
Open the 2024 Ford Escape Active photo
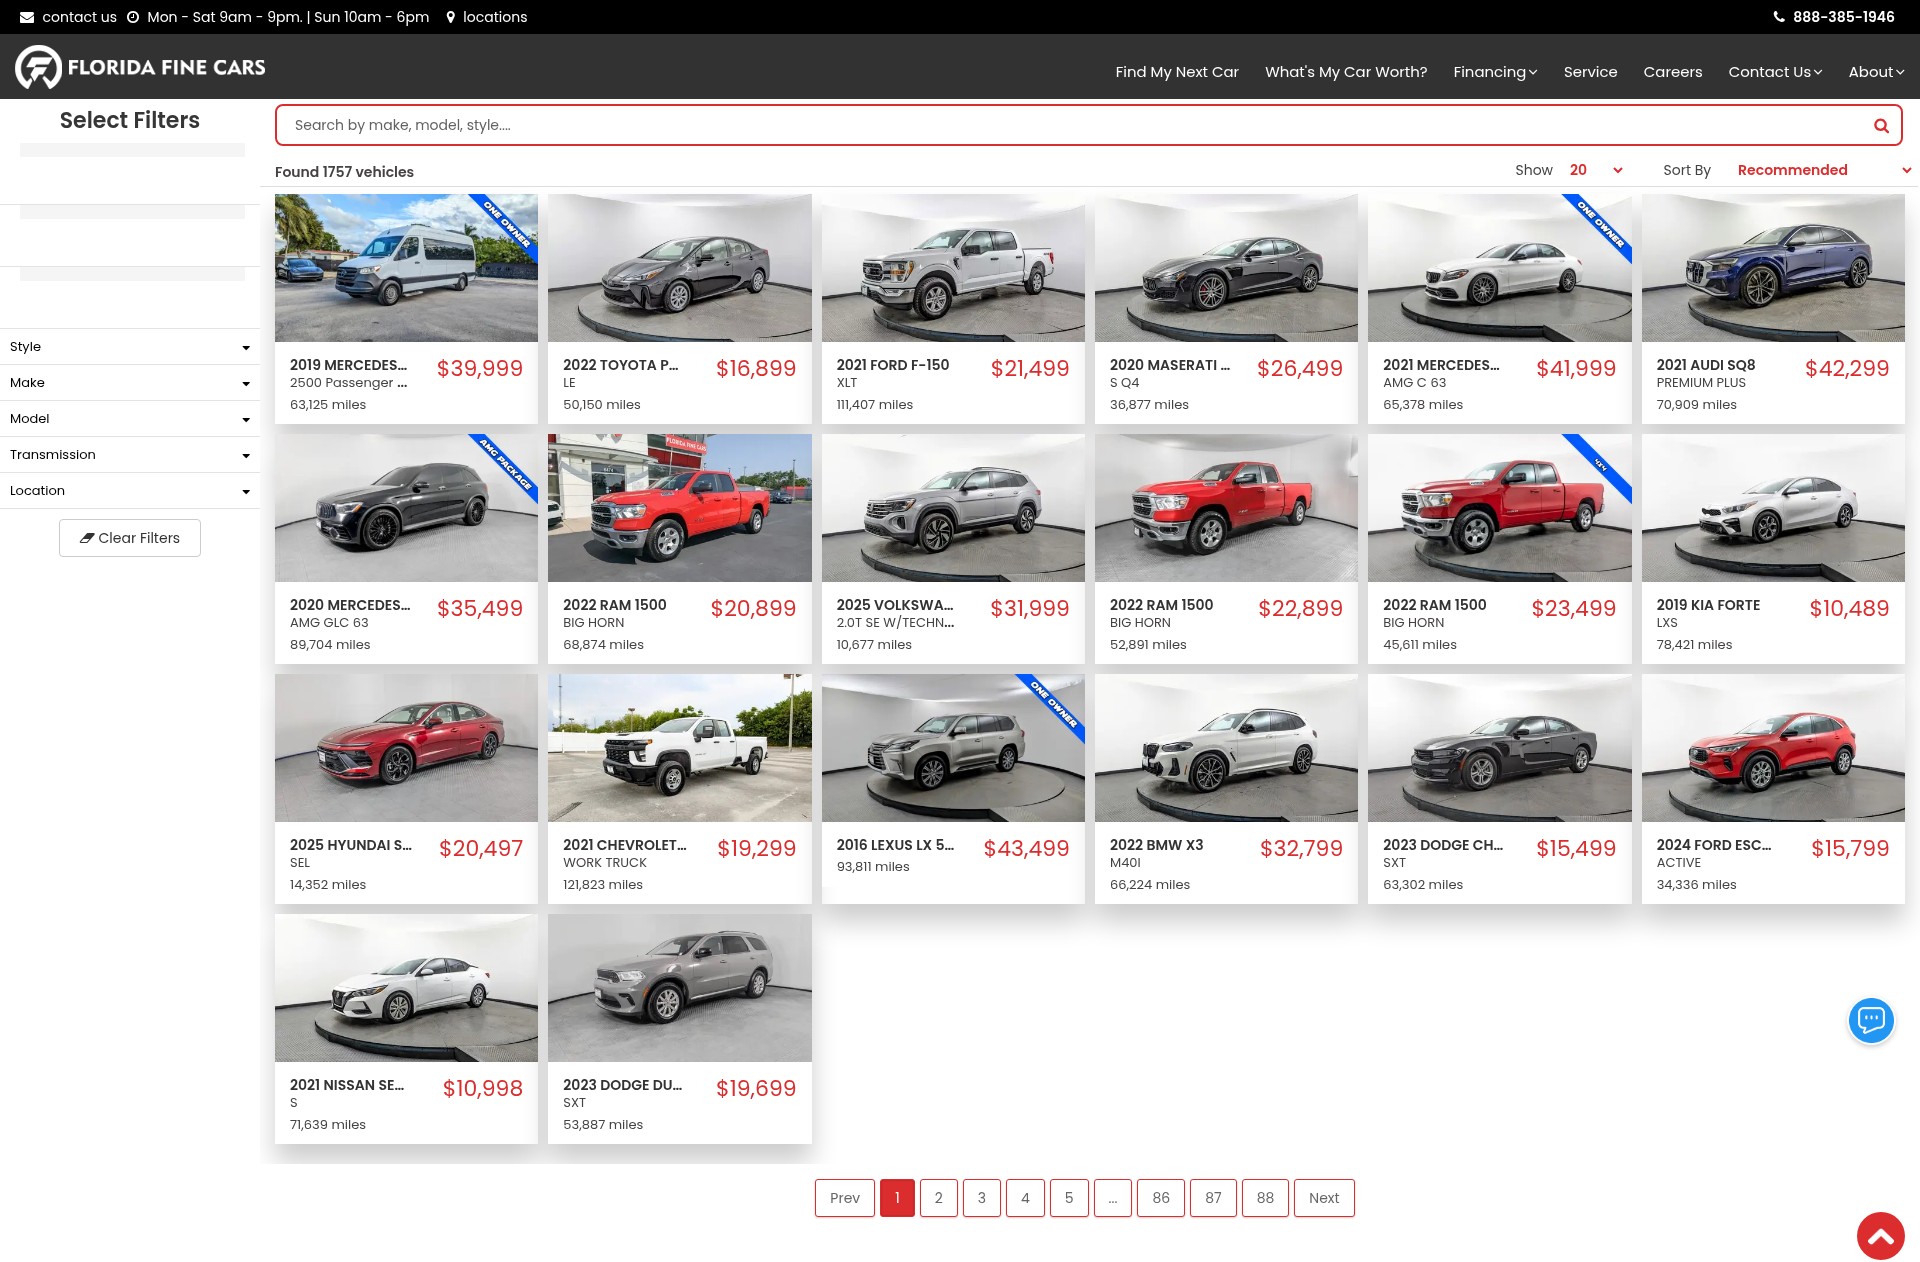(x=1773, y=748)
